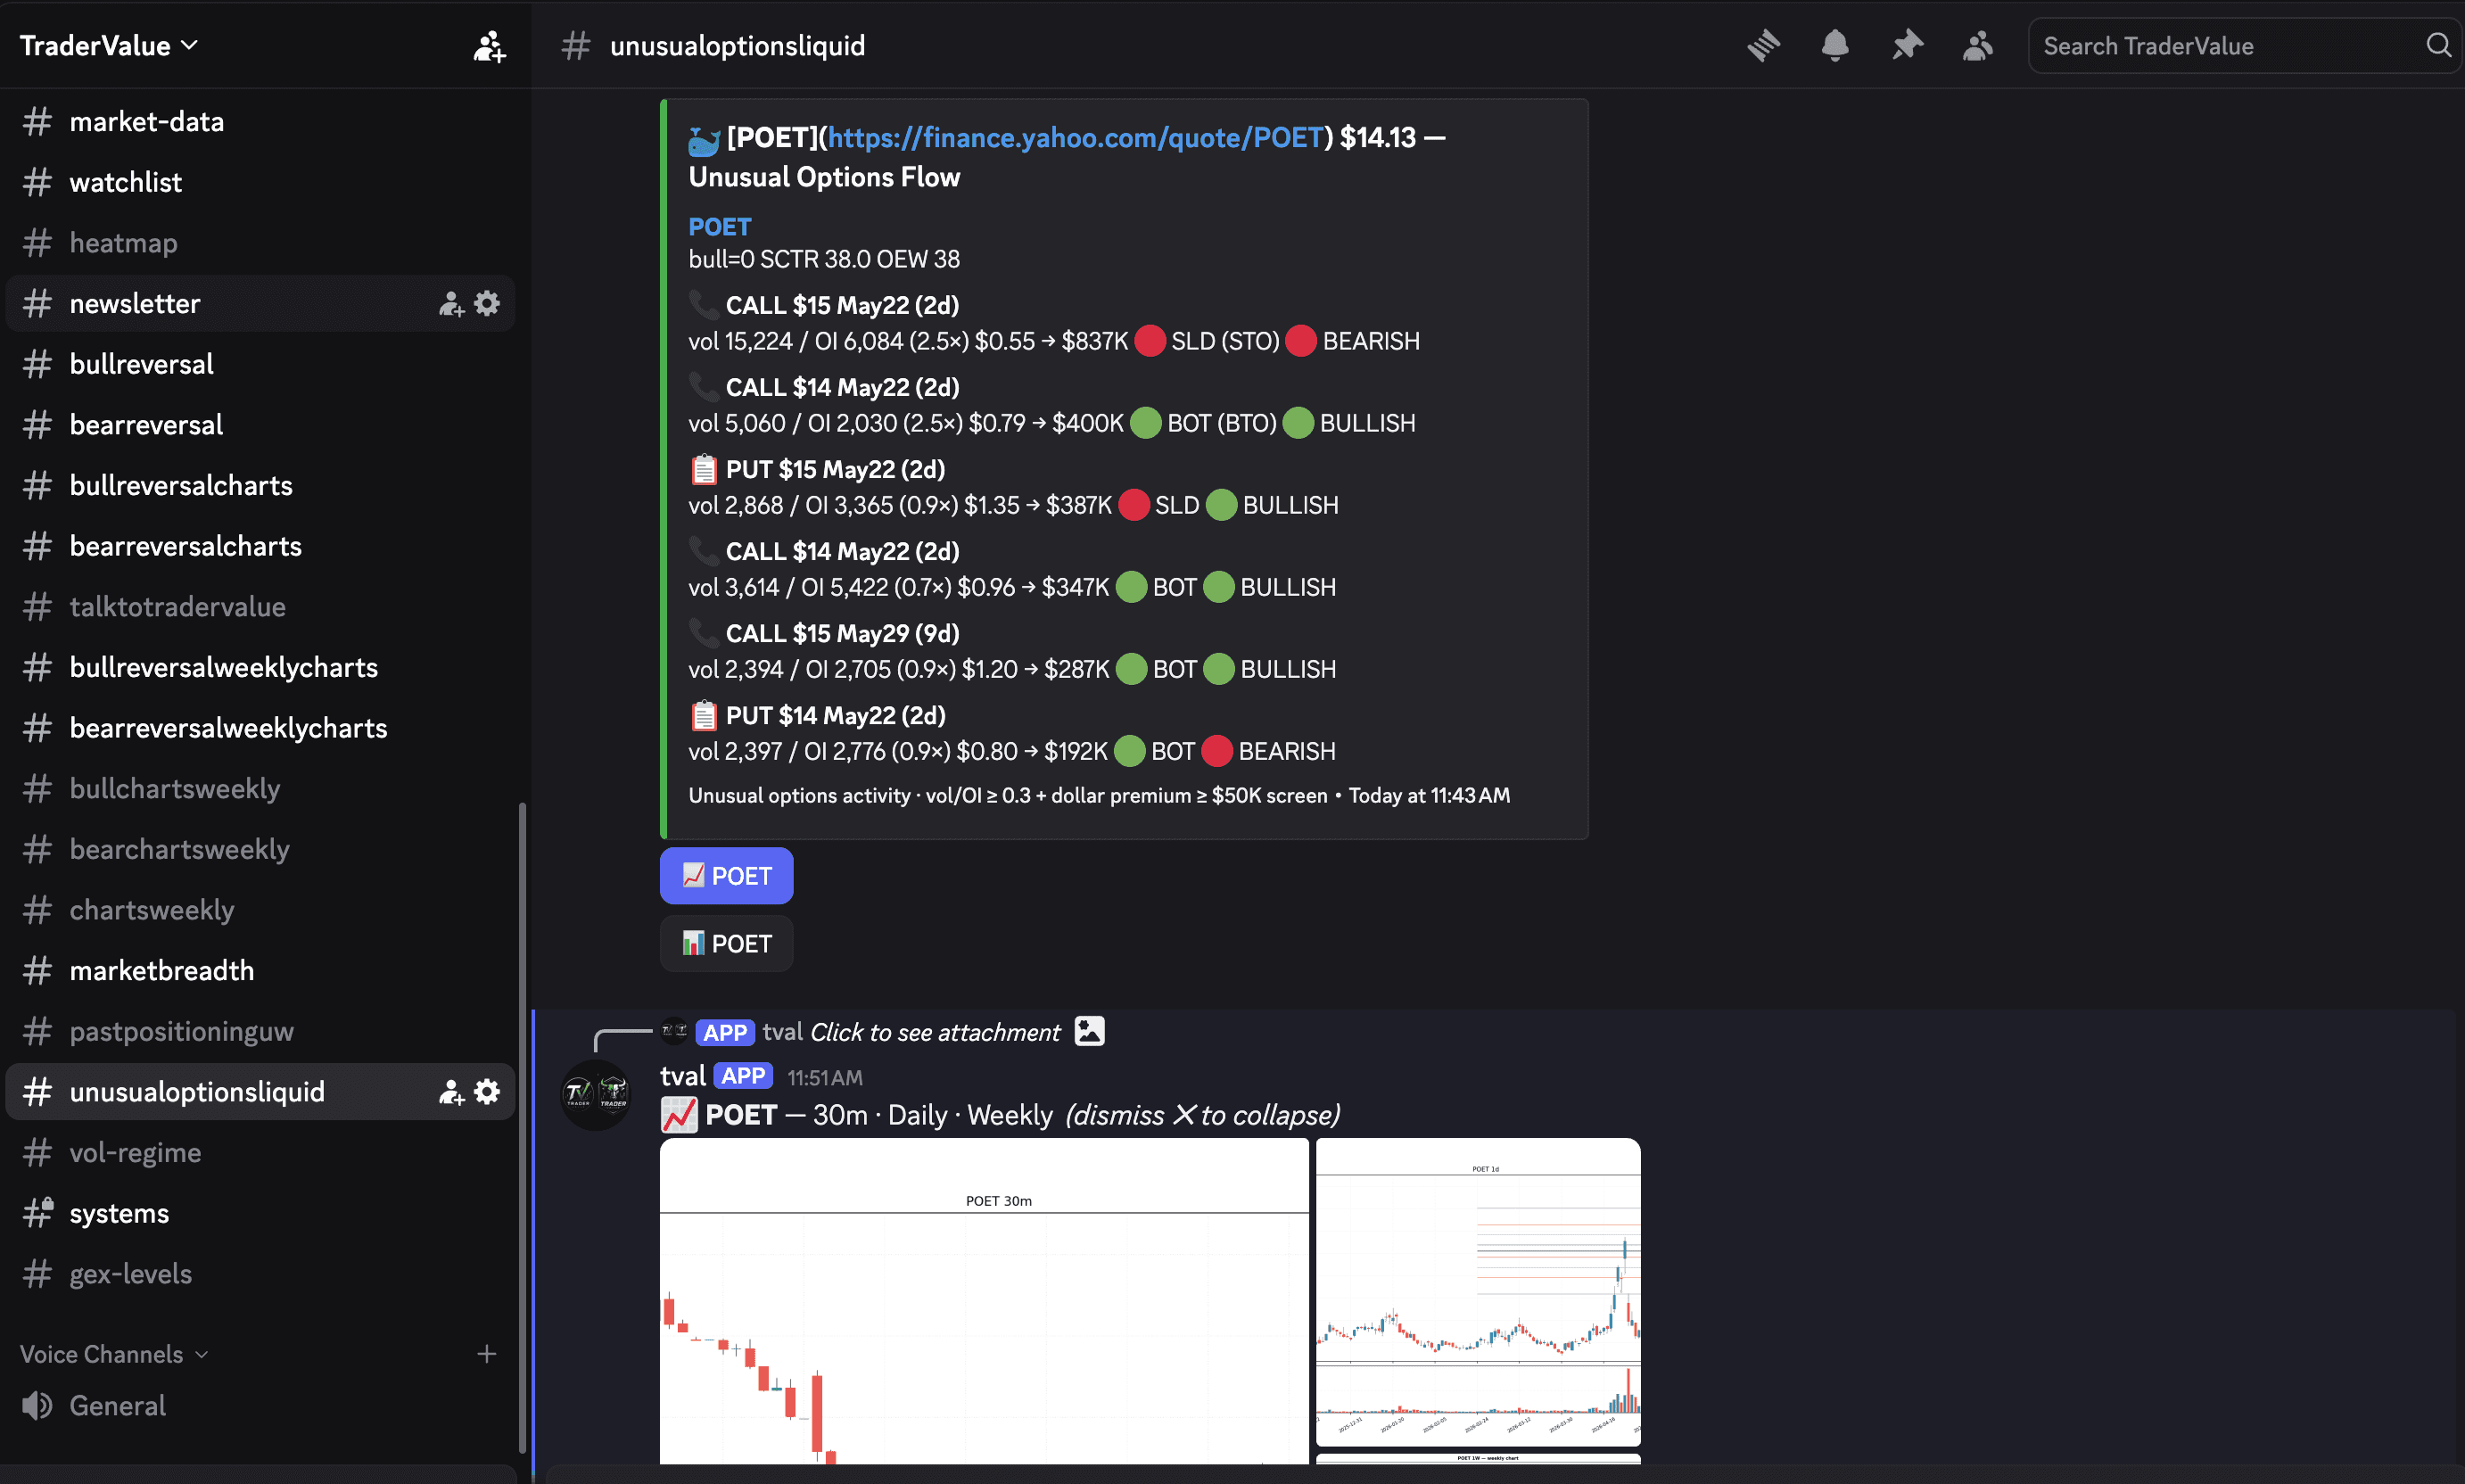Open the Threads icon in channel header
The width and height of the screenshot is (2465, 1484).
click(x=1764, y=45)
